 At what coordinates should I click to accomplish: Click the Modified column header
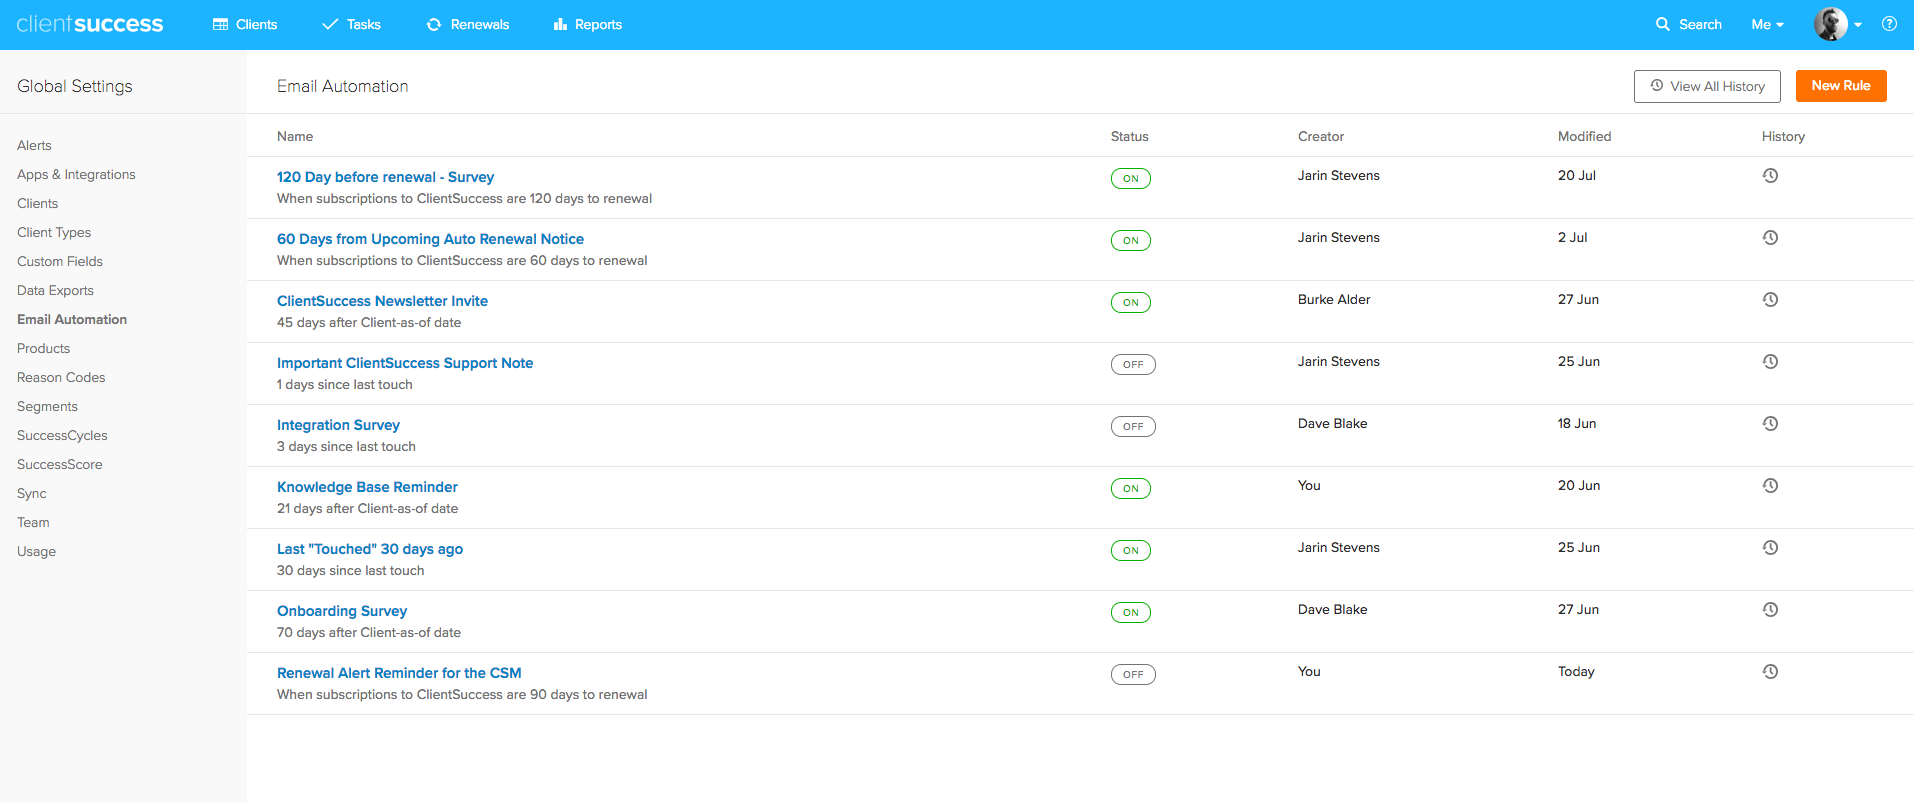point(1584,136)
